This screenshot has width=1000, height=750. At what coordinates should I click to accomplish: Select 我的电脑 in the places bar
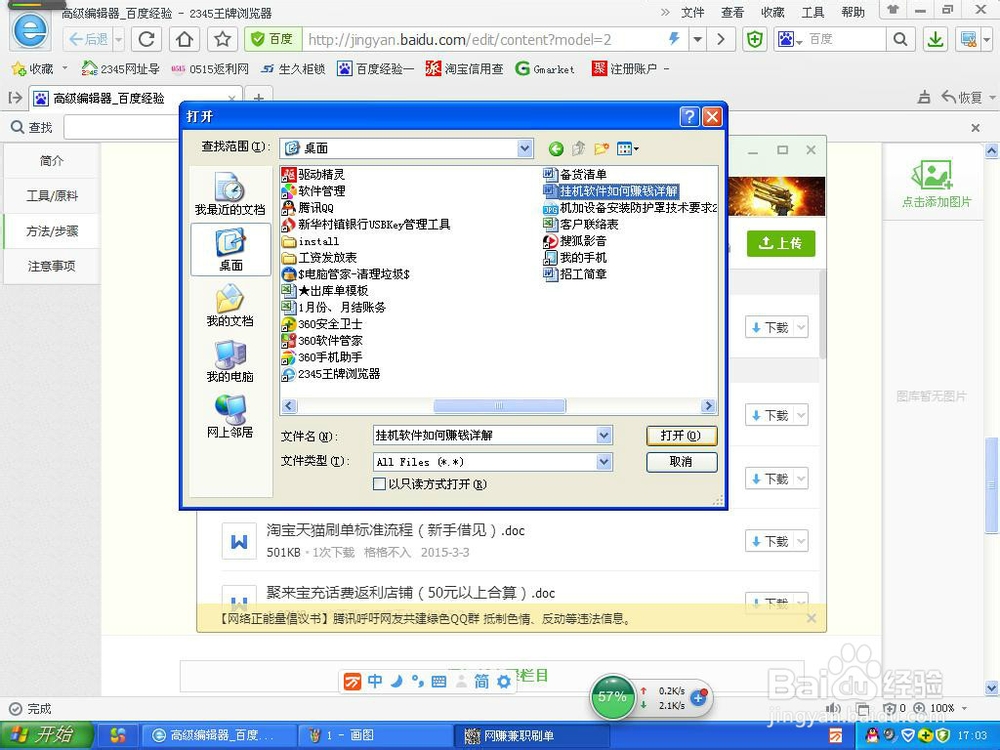[230, 361]
